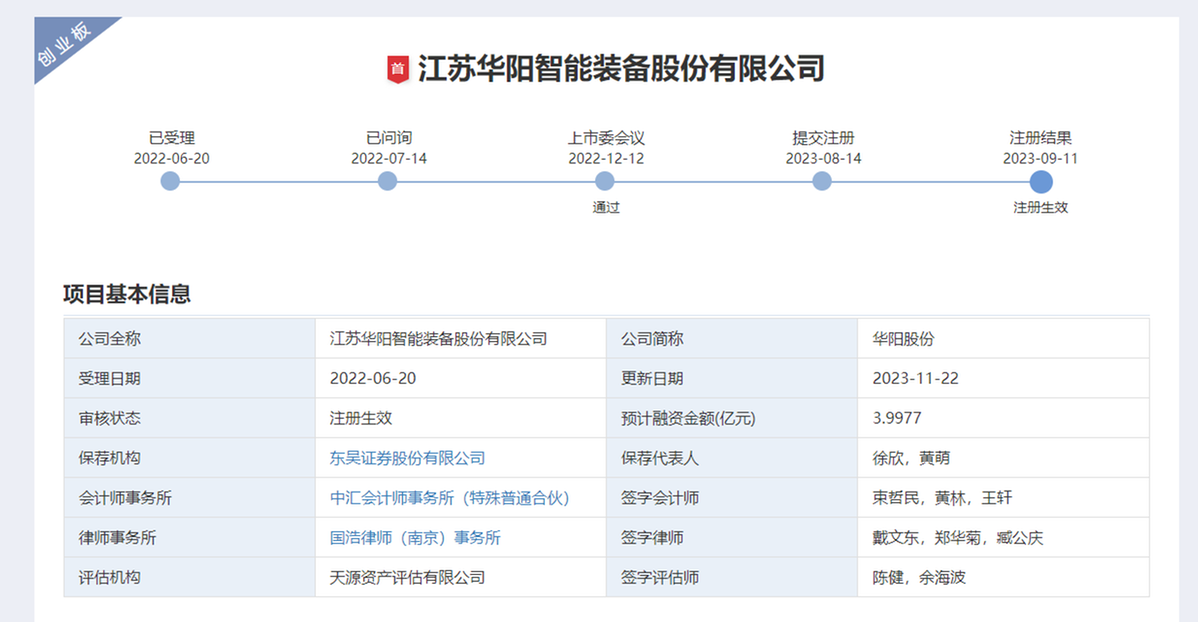This screenshot has height=622, width=1198.
Task: Click the 保荐代表人 label cell
Action: (x=732, y=458)
